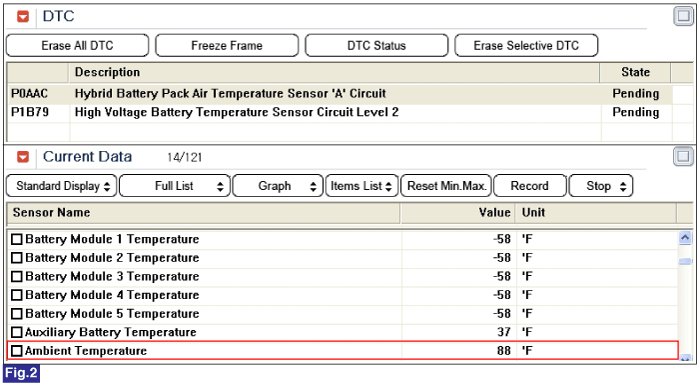
Task: Open the Standard Display dropdown
Action: pos(62,186)
